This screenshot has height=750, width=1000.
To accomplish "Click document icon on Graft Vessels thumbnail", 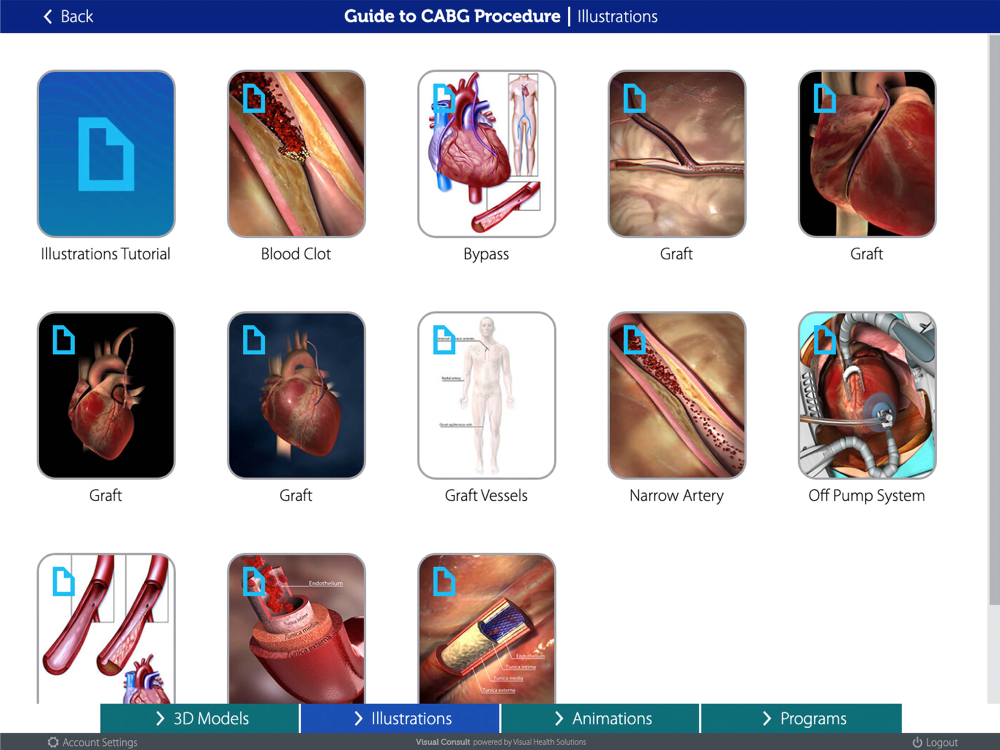I will click(x=444, y=339).
